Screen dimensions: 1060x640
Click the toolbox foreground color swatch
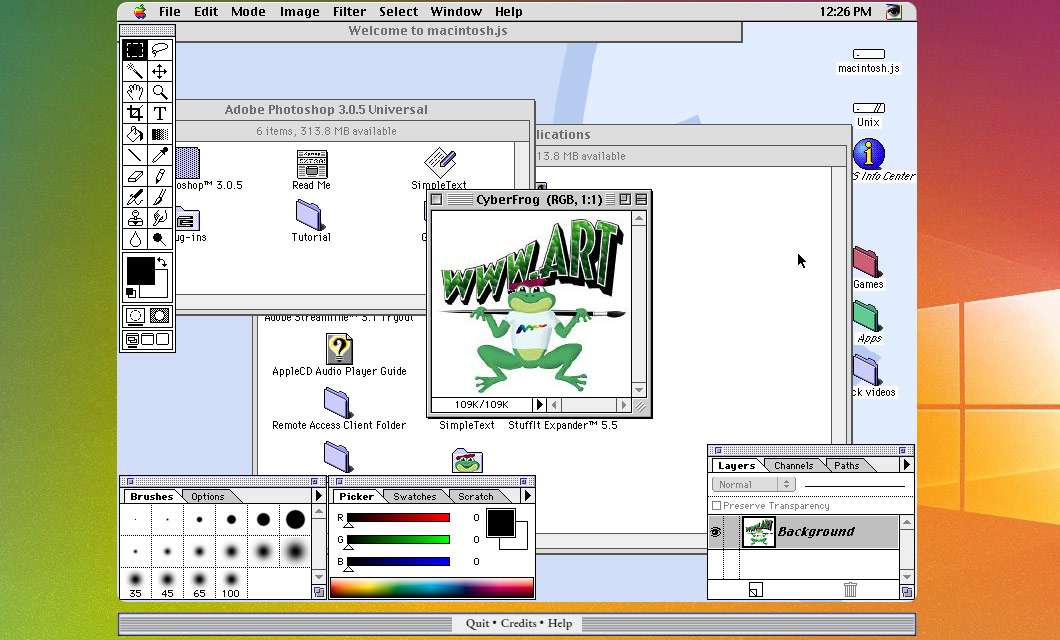(x=140, y=270)
